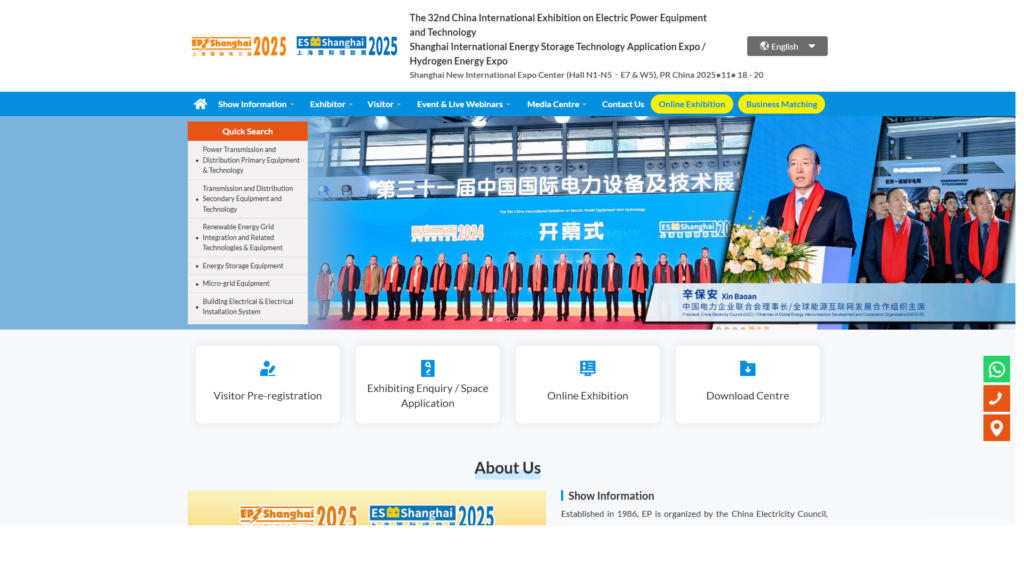Select Transmission and Distribution Secondary Equipment
Image resolution: width=1024 pixels, height=576 pixels.
point(248,199)
